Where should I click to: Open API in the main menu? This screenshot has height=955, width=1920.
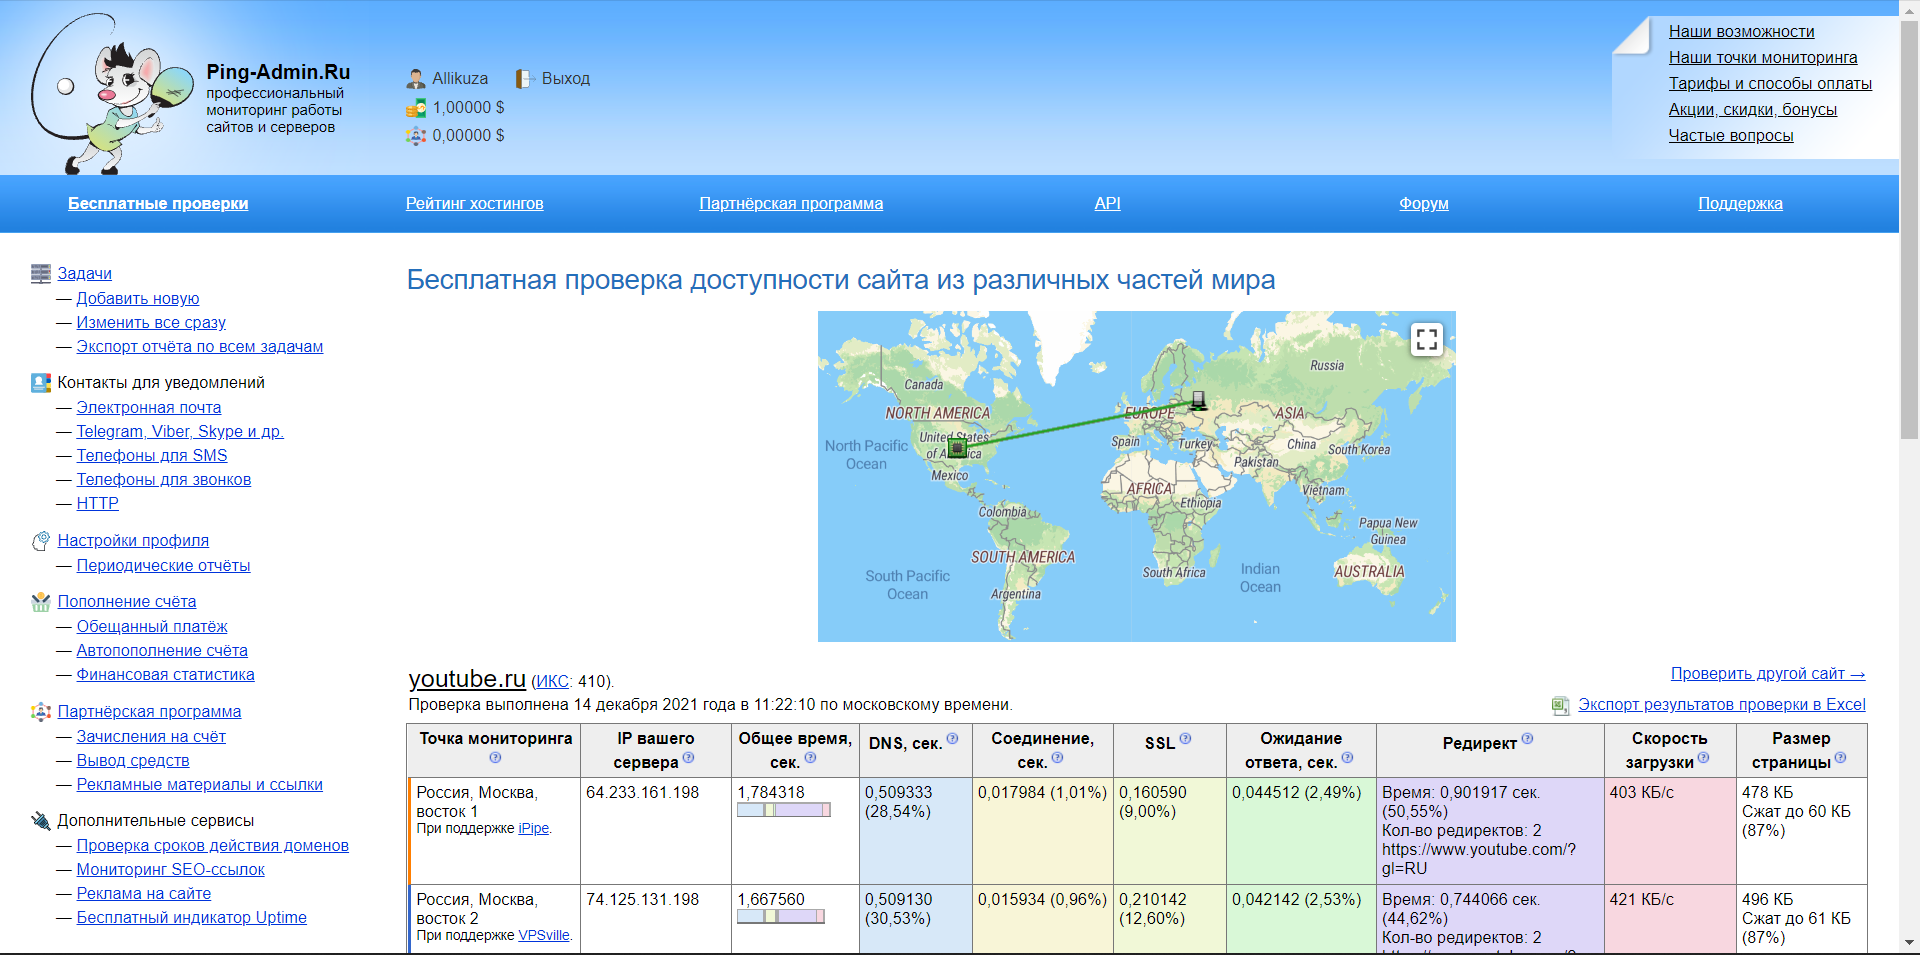click(x=1107, y=204)
